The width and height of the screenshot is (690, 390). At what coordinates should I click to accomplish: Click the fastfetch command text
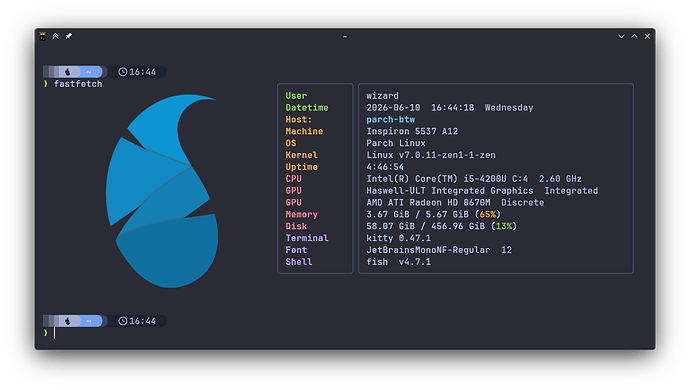(78, 84)
